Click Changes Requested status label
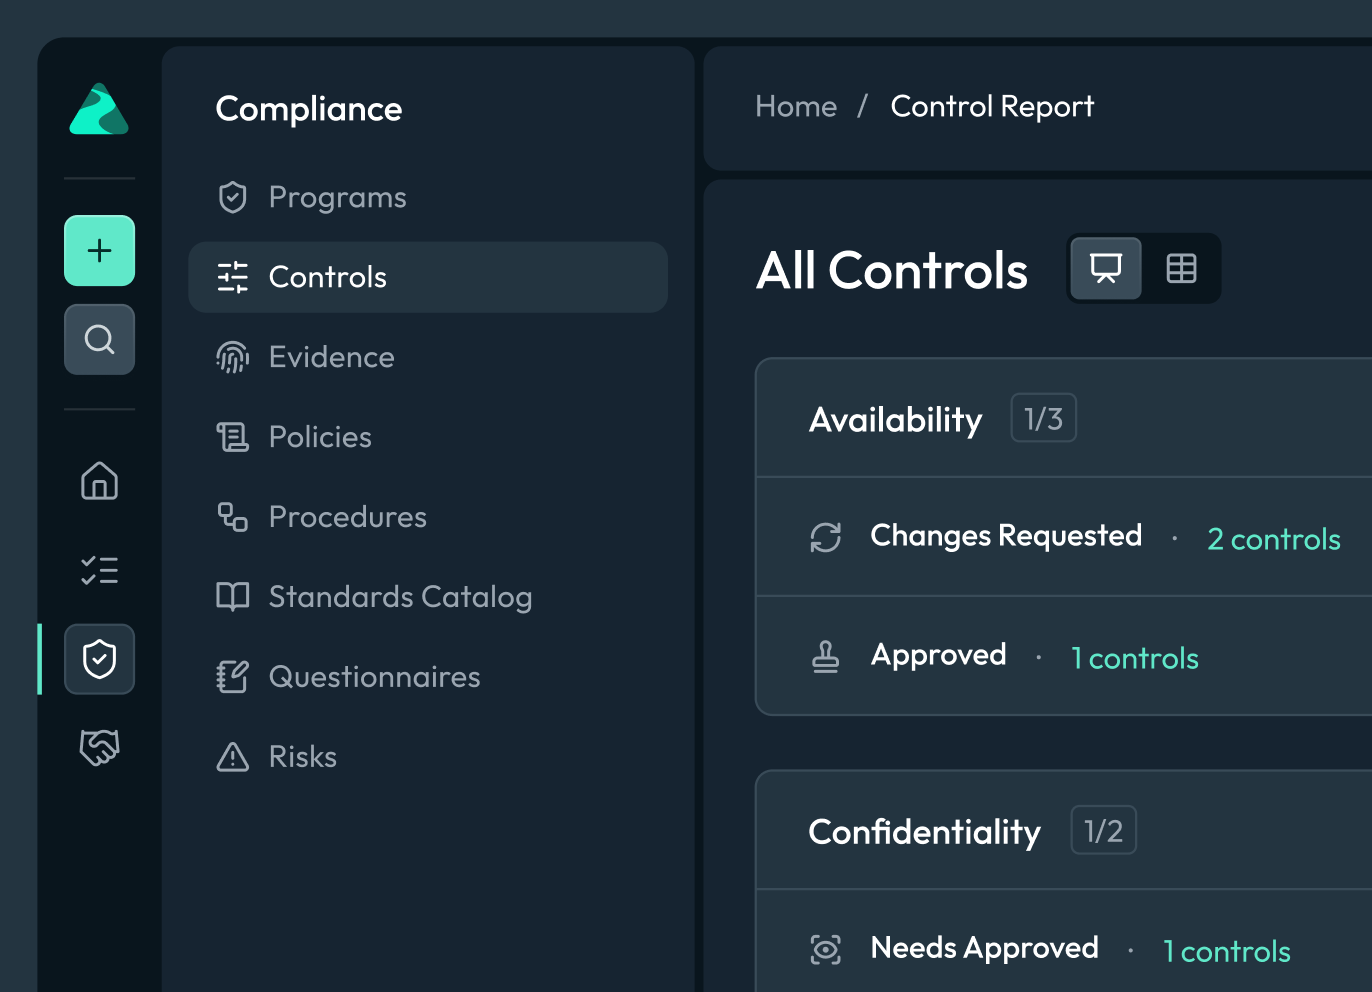This screenshot has width=1372, height=992. point(1006,536)
